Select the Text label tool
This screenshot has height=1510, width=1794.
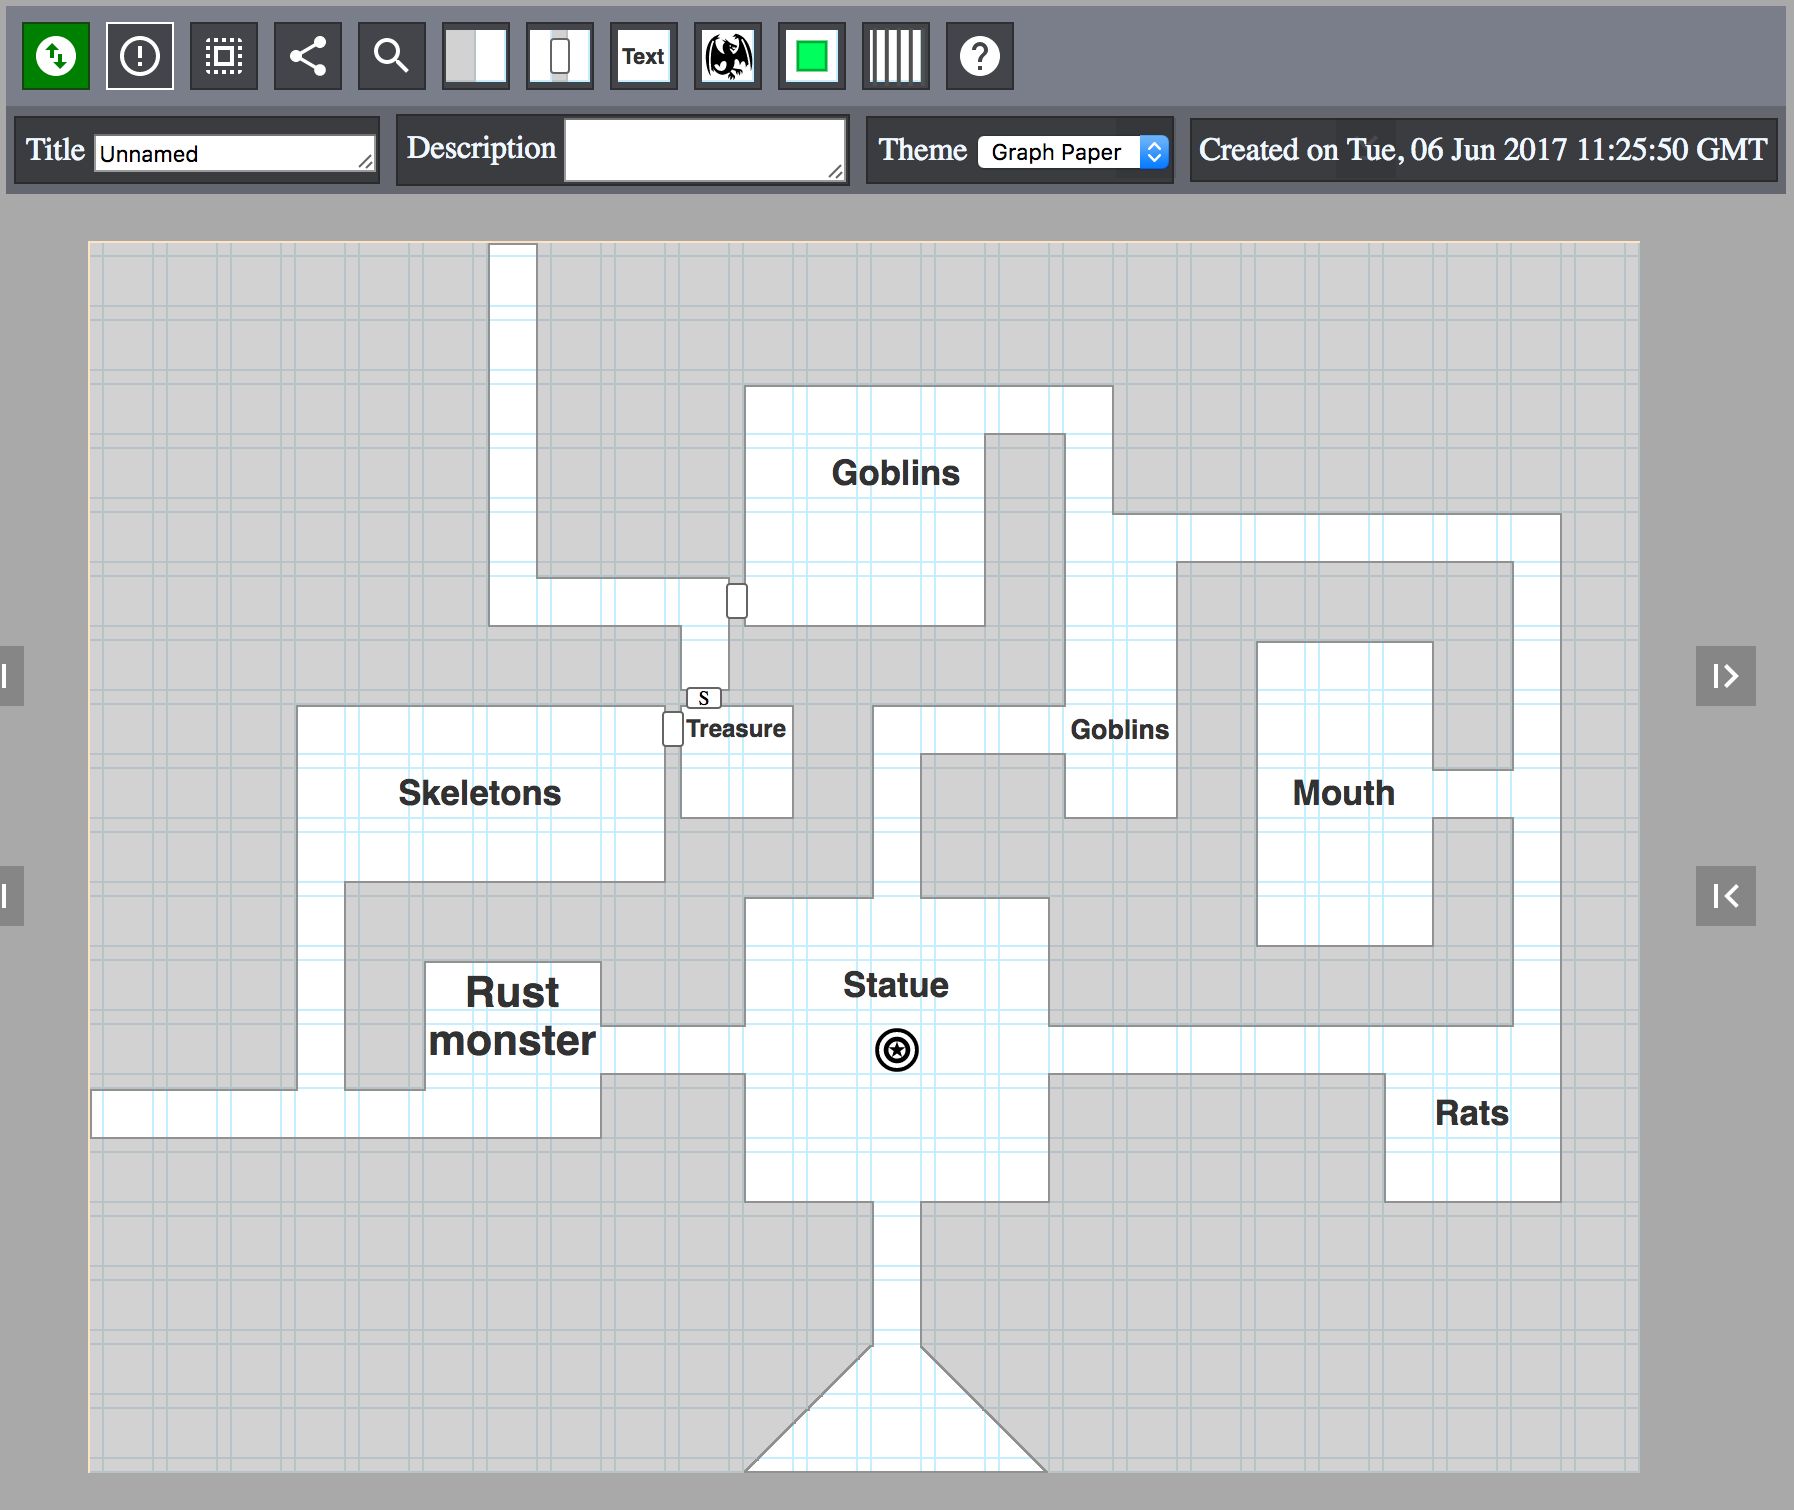[643, 56]
